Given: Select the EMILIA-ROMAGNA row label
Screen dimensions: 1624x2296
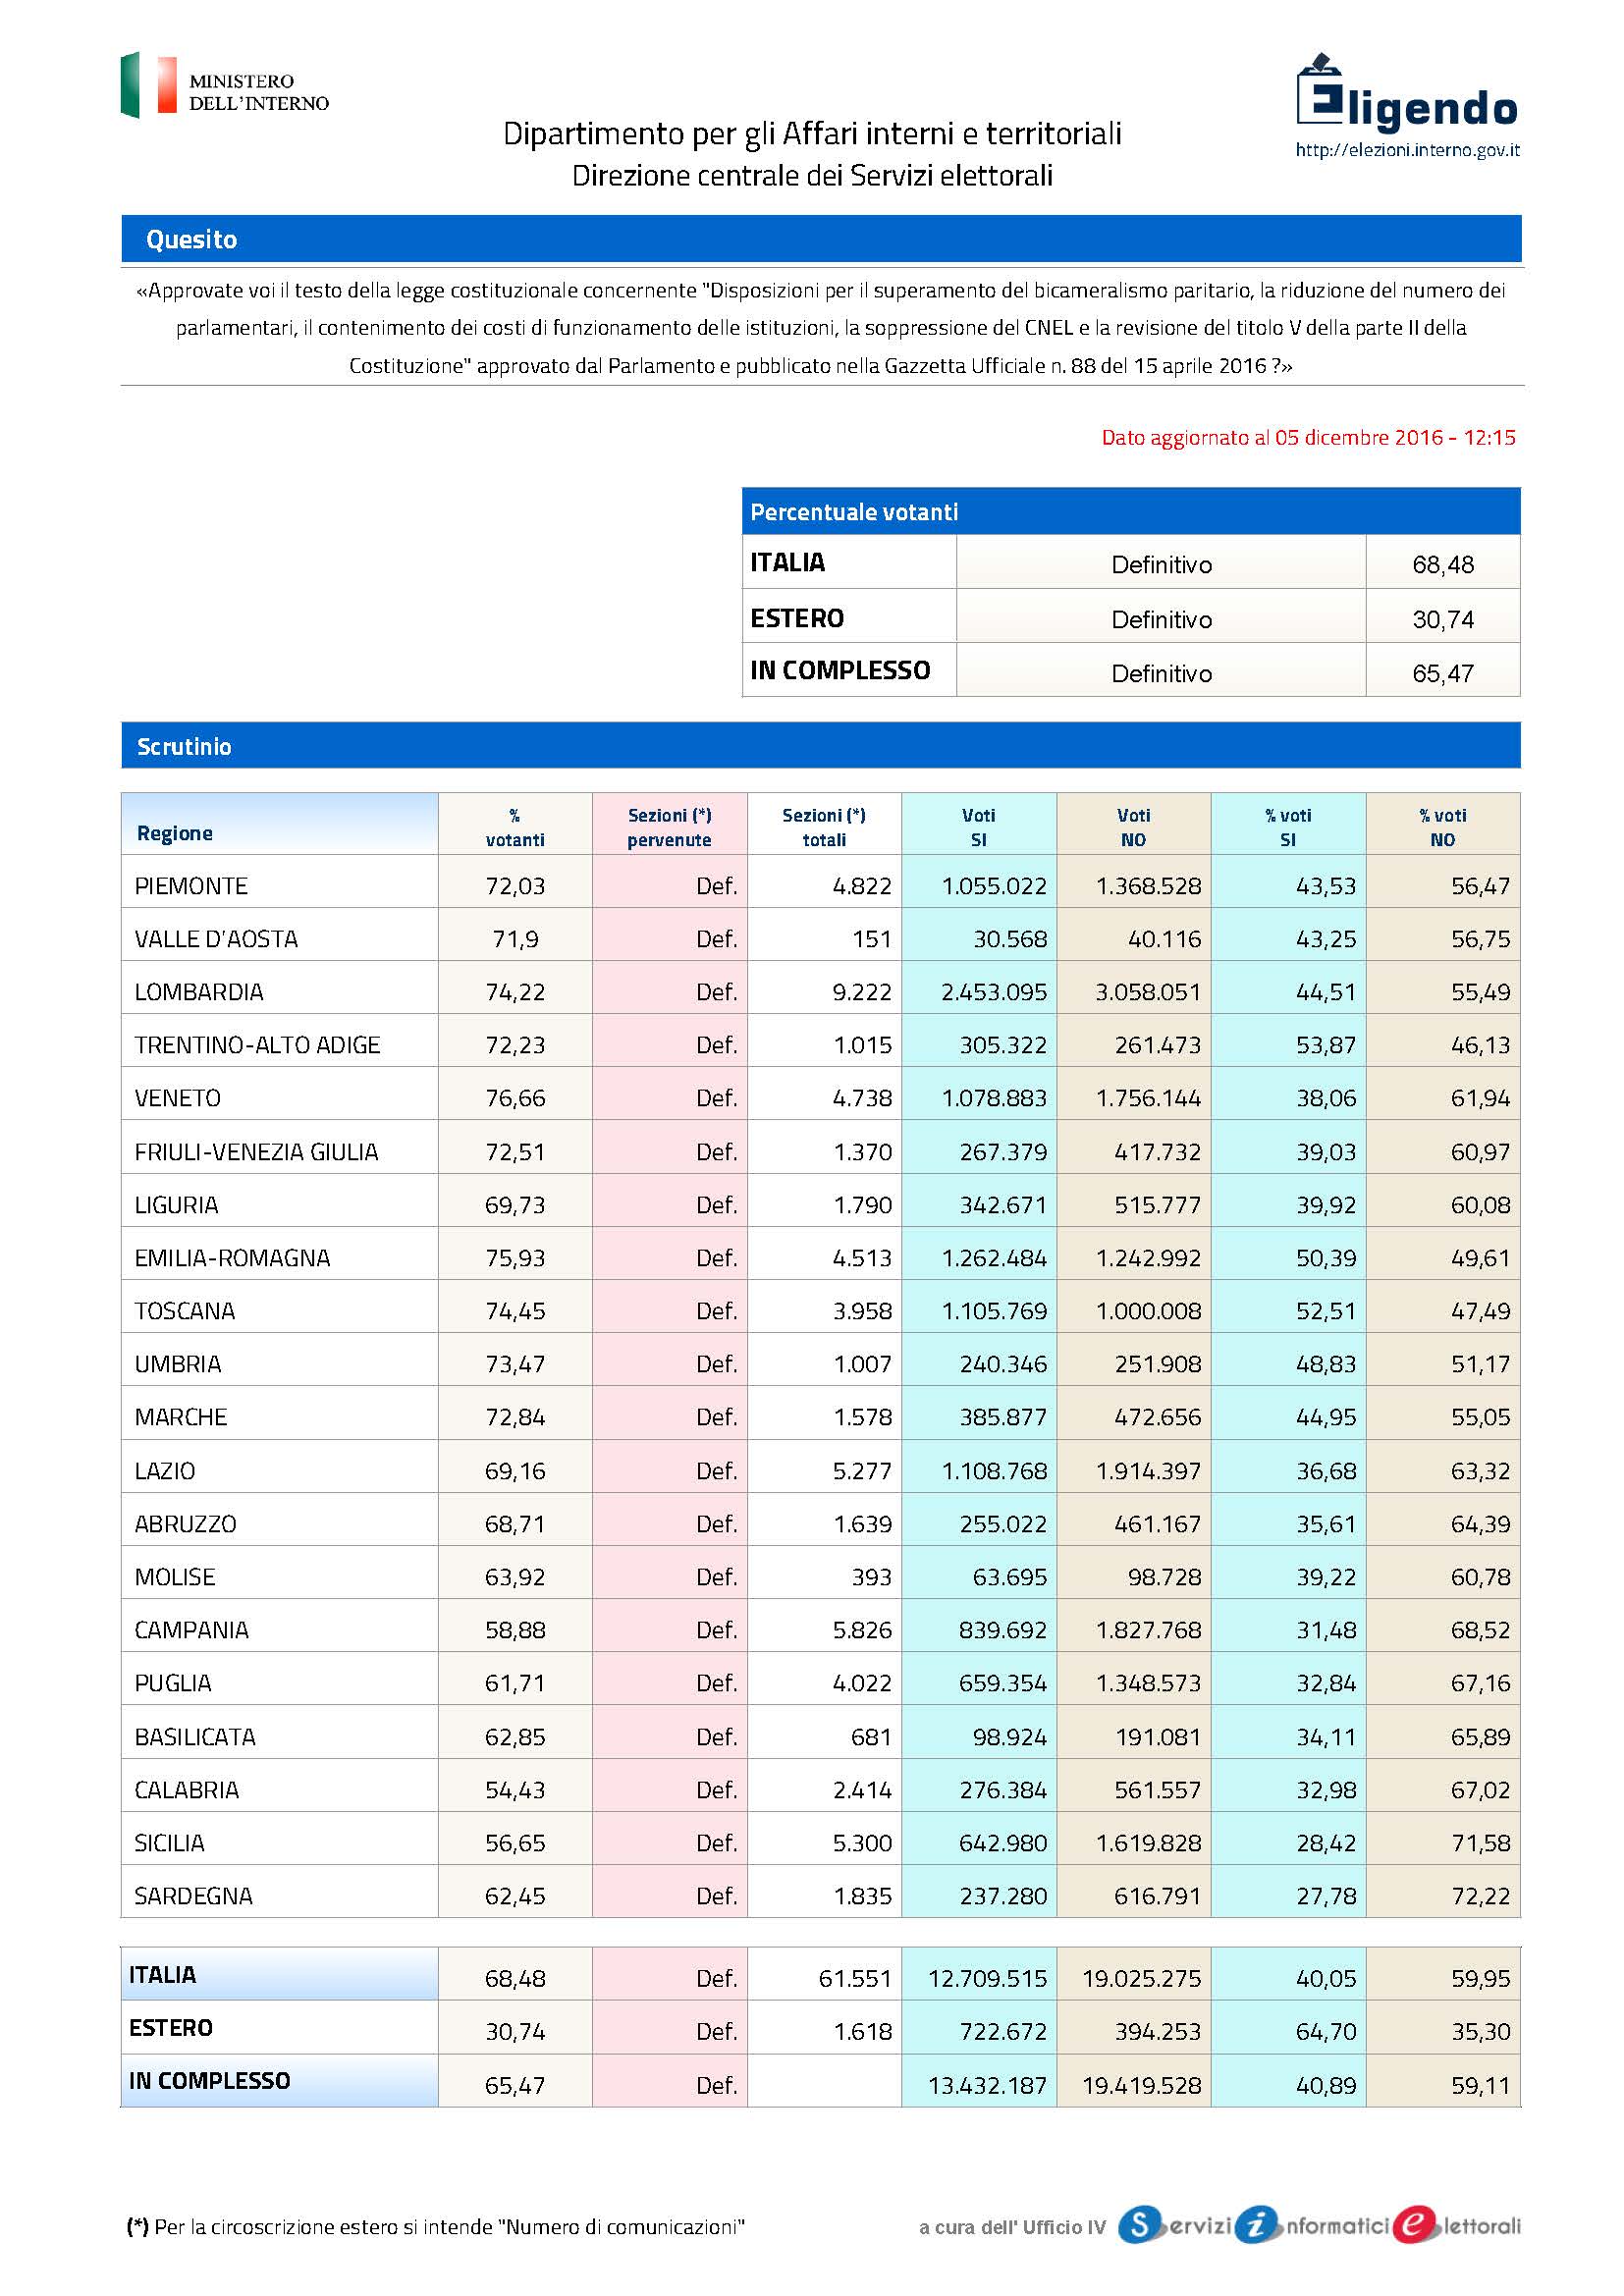Looking at the screenshot, I should [x=232, y=1258].
